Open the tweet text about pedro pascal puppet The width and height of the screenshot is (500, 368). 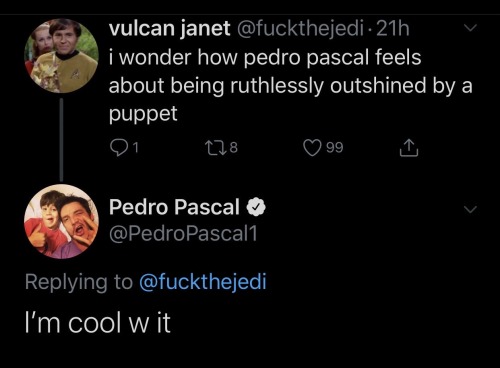(291, 86)
